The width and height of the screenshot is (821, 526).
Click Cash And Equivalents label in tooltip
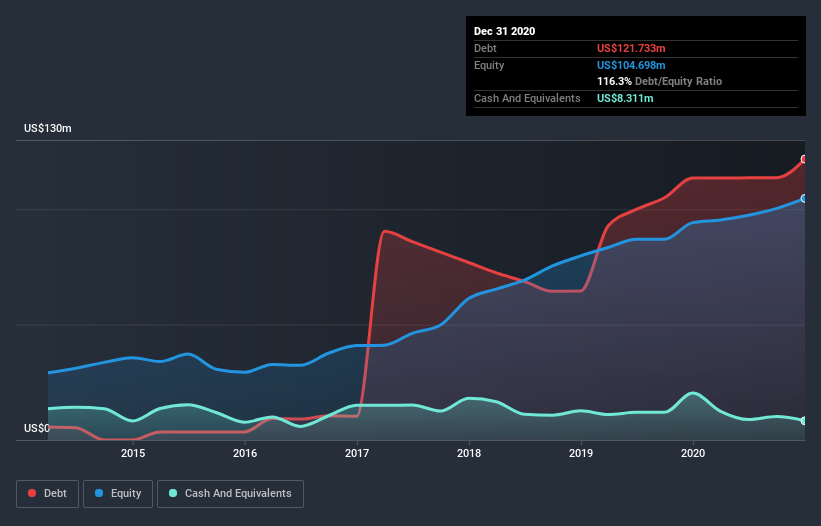pyautogui.click(x=527, y=98)
